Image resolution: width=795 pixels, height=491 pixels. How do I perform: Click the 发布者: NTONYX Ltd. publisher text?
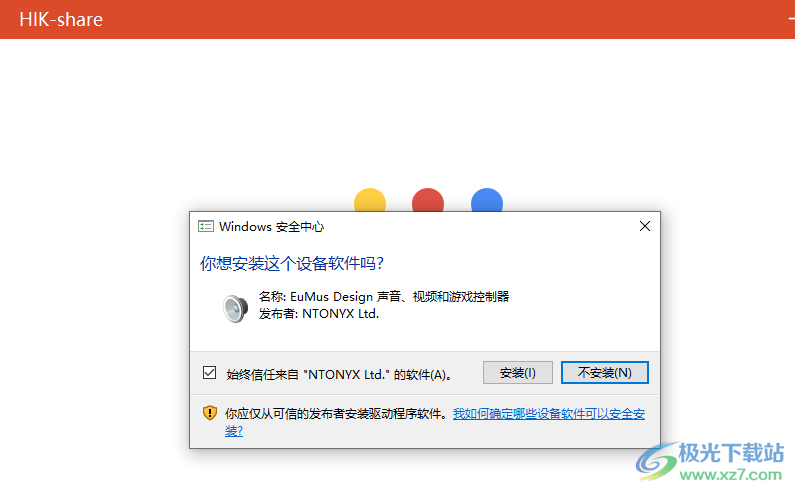click(x=319, y=314)
